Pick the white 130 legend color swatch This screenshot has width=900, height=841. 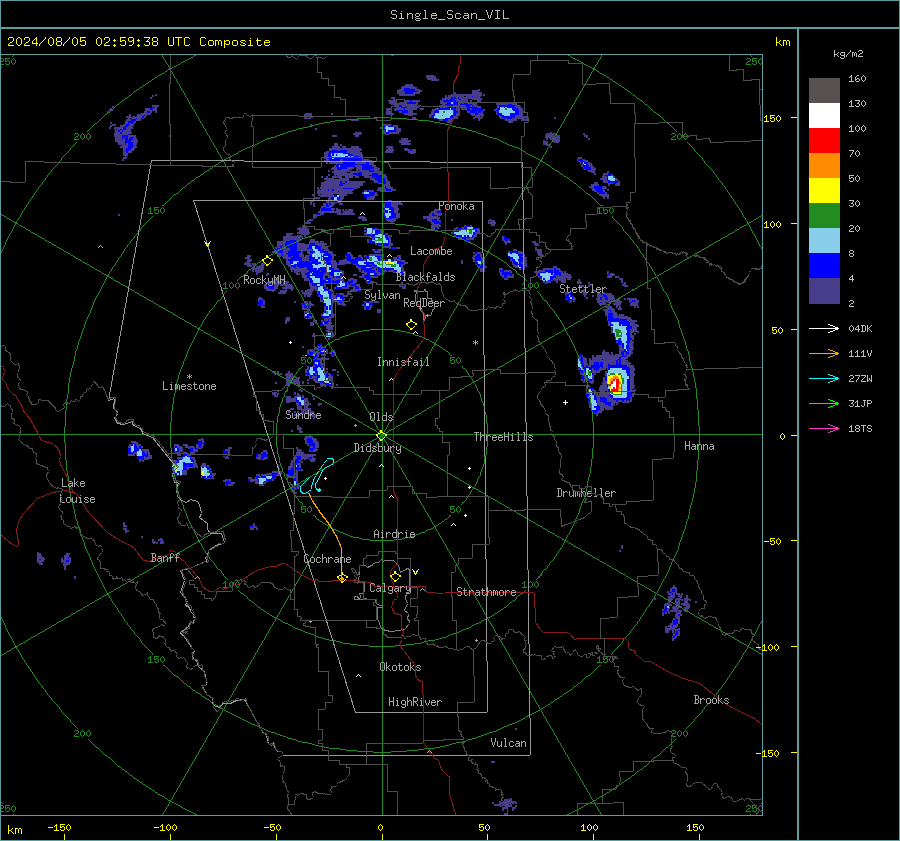pos(824,116)
